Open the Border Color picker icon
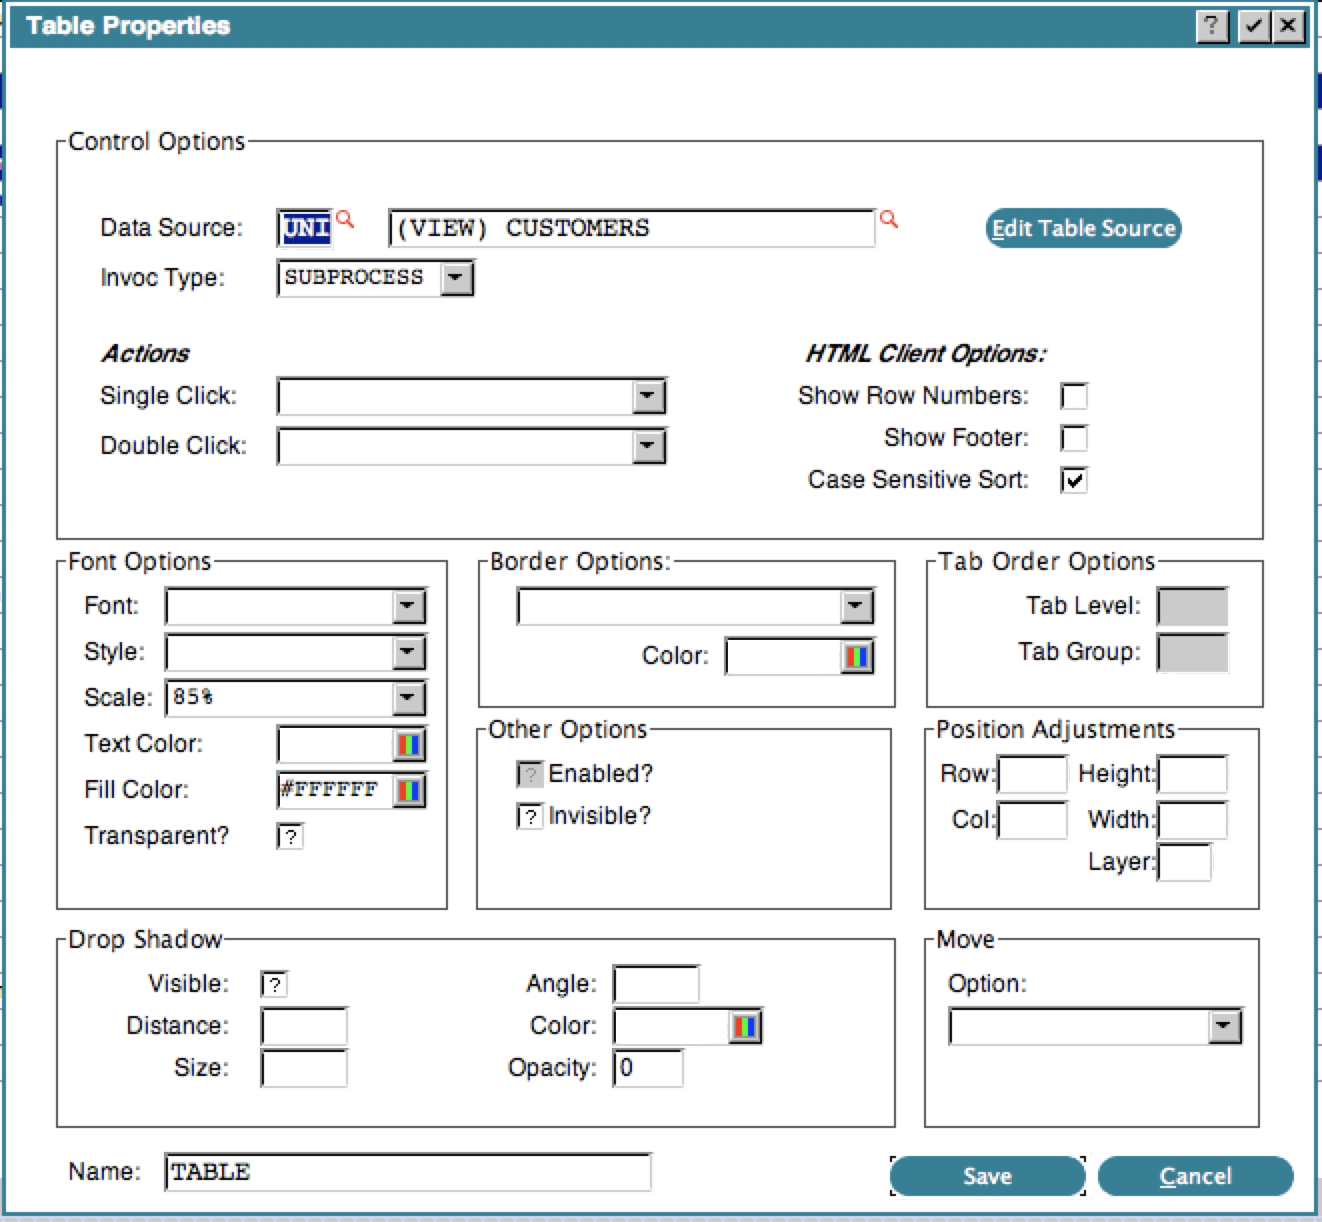The image size is (1322, 1222). (x=857, y=657)
